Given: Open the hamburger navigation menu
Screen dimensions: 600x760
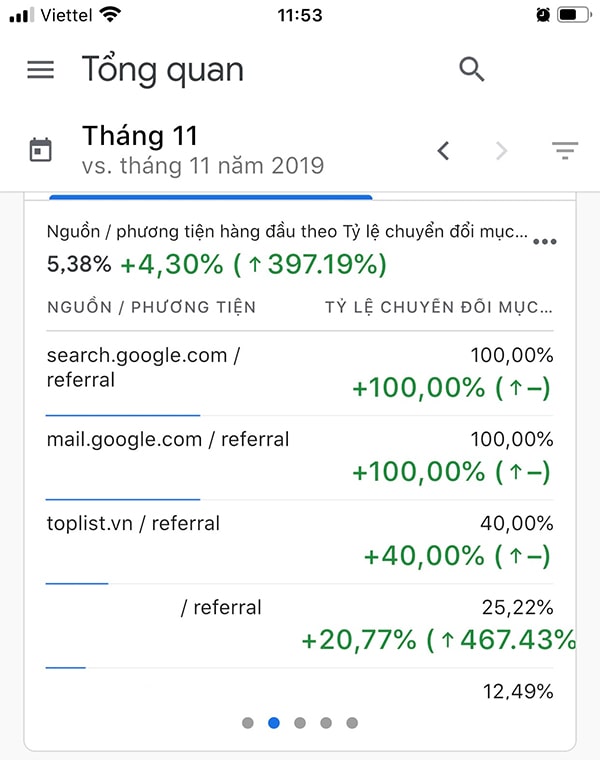Looking at the screenshot, I should 40,70.
